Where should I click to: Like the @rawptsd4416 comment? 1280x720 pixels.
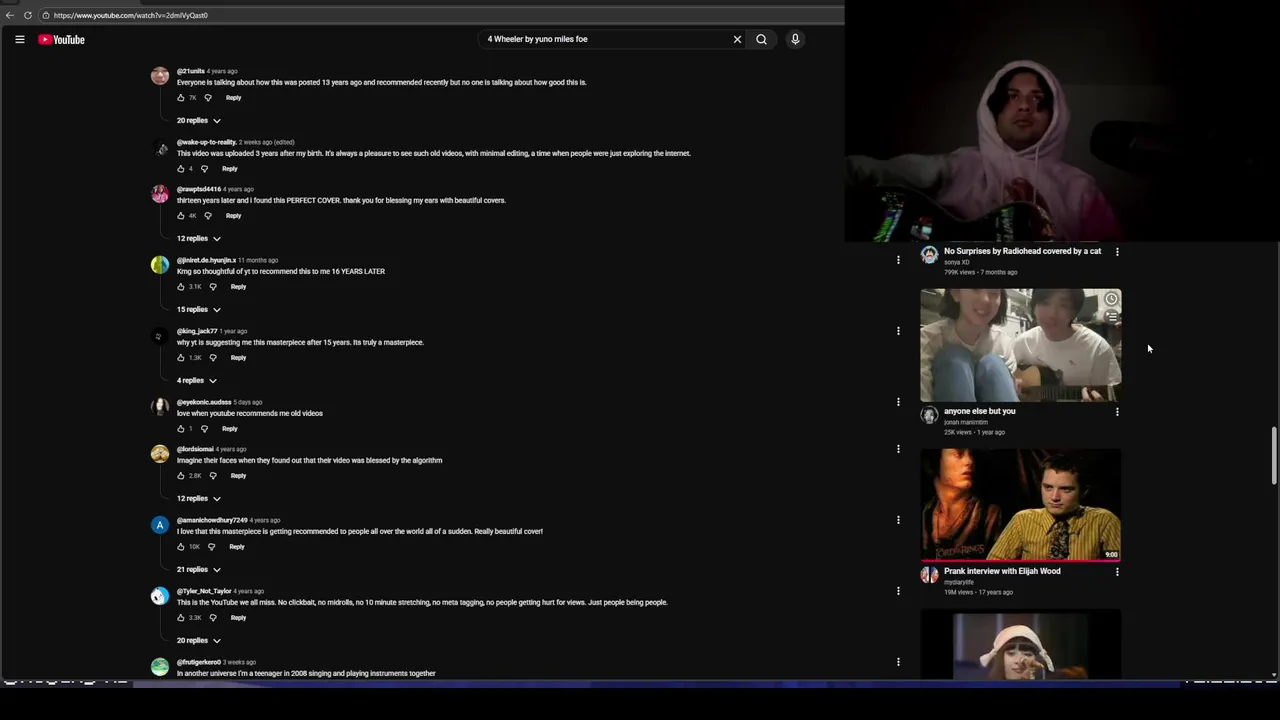[181, 216]
